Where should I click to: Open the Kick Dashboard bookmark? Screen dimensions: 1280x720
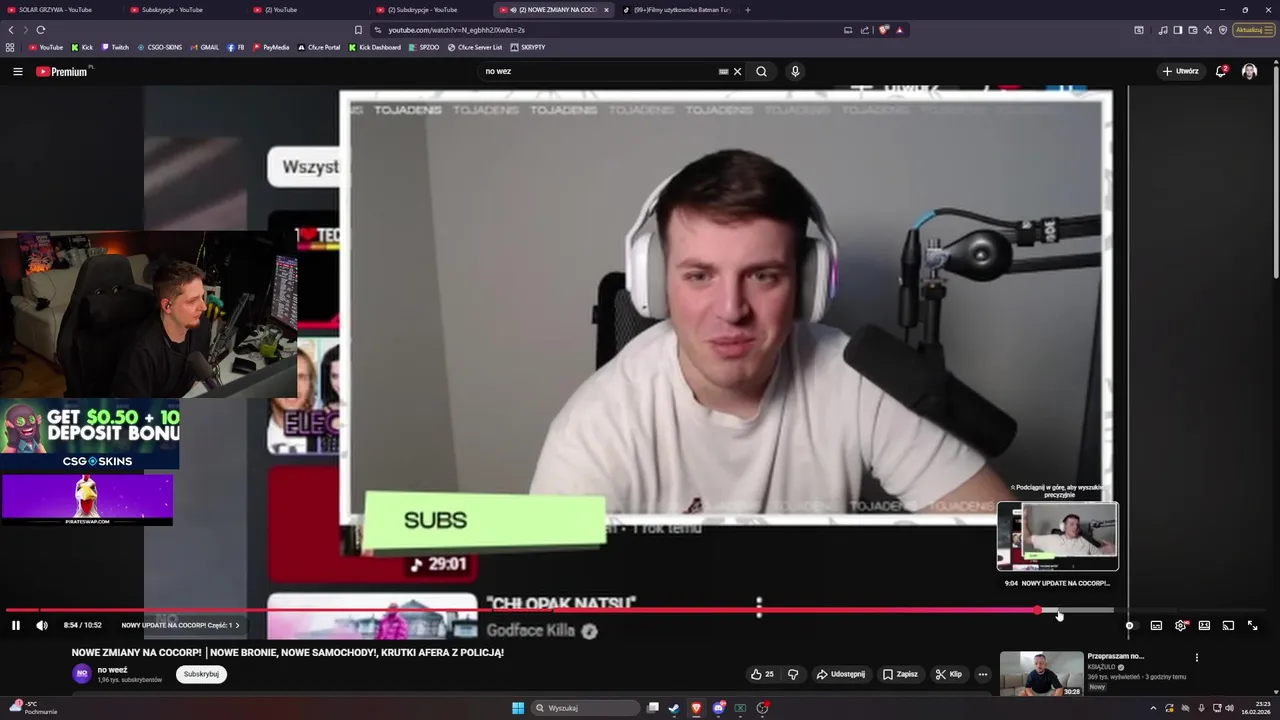[x=374, y=47]
